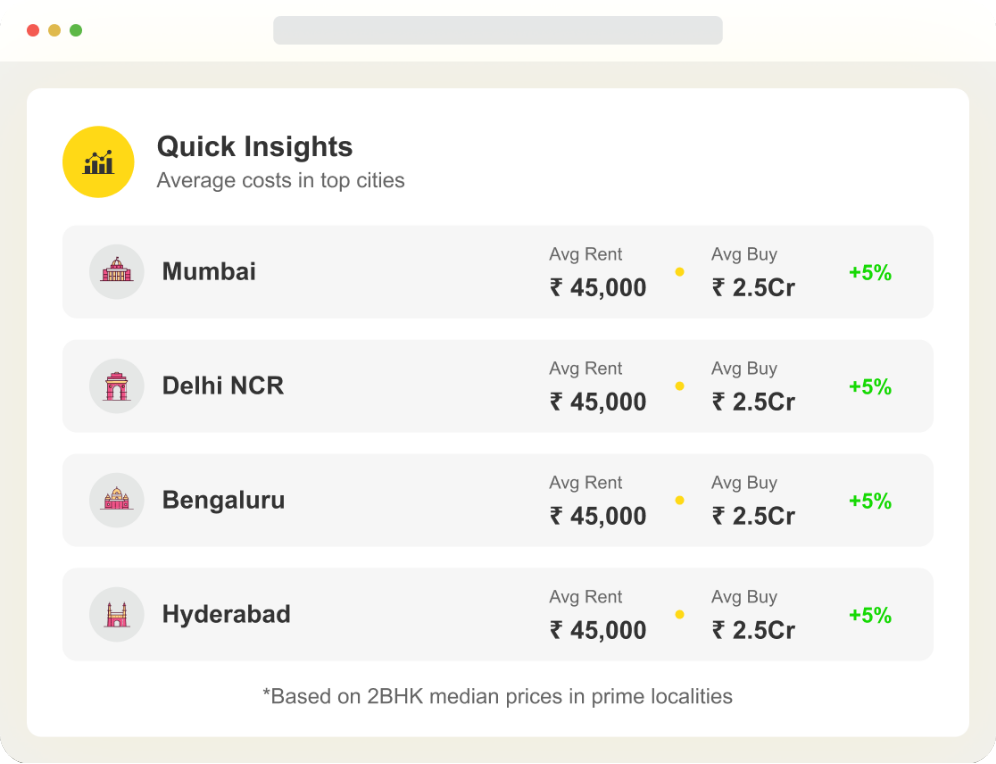Click the Mumbai landmark icon
This screenshot has width=996, height=764.
pyautogui.click(x=117, y=271)
